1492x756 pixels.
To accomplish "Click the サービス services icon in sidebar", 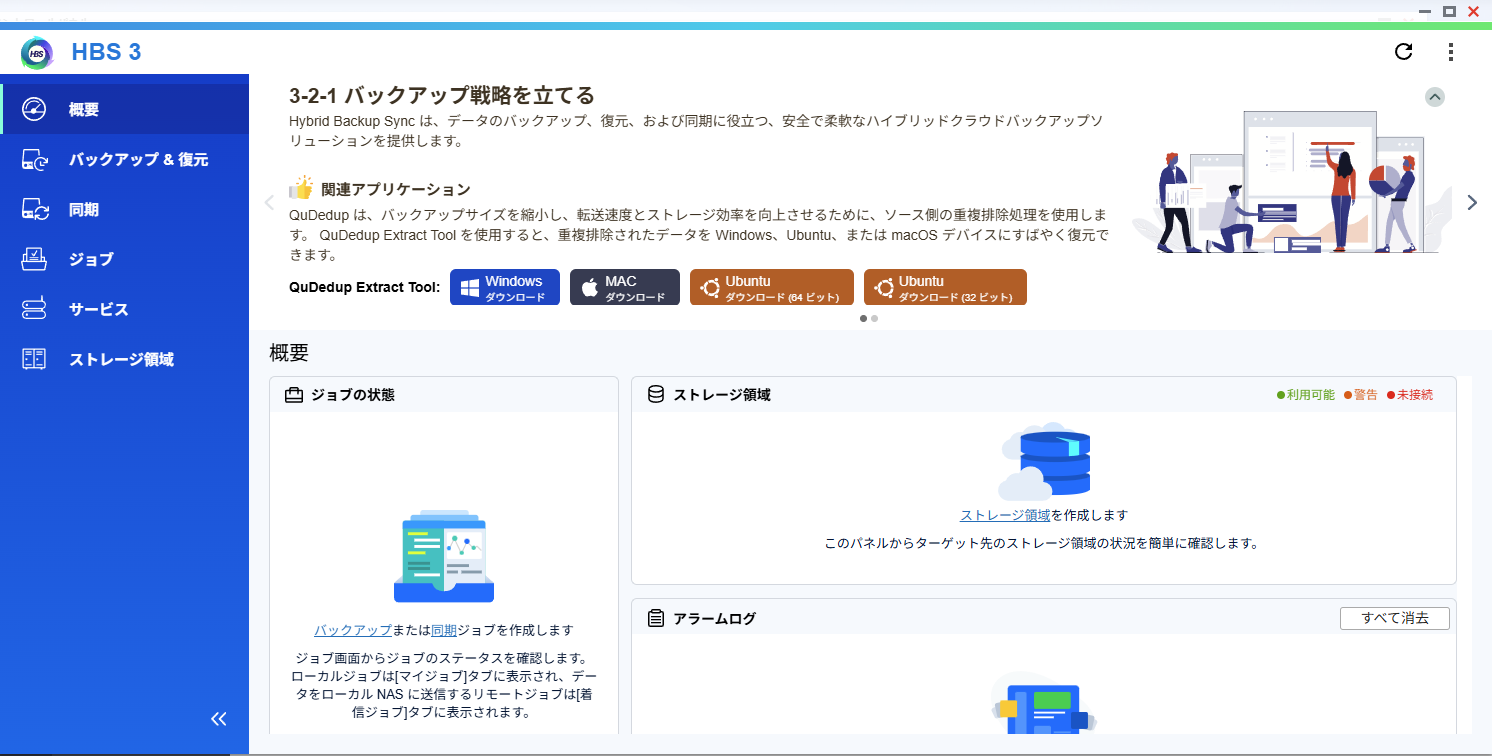I will pos(35,310).
